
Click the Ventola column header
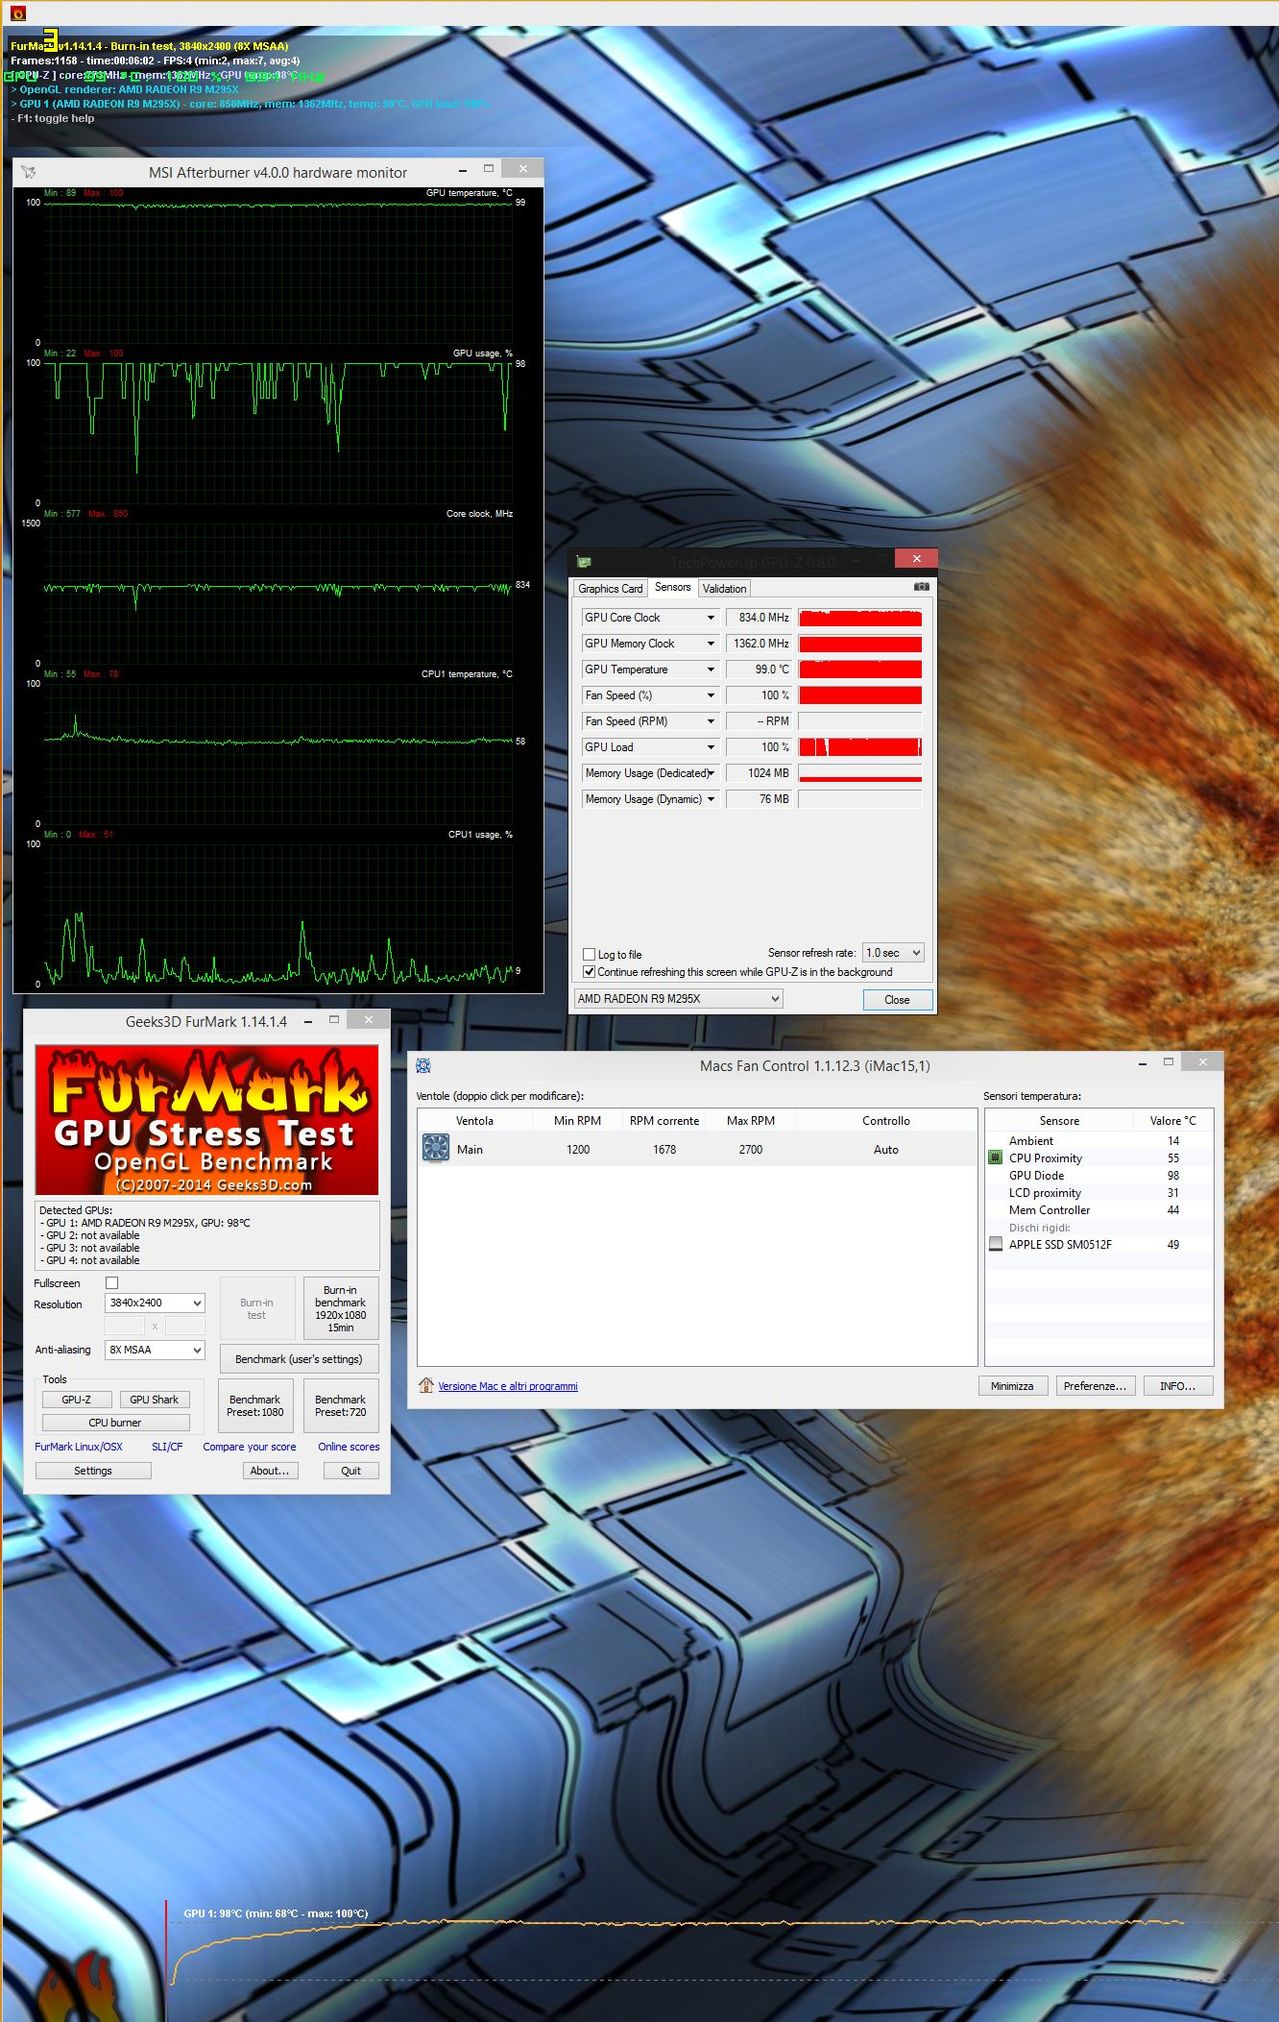click(474, 1121)
